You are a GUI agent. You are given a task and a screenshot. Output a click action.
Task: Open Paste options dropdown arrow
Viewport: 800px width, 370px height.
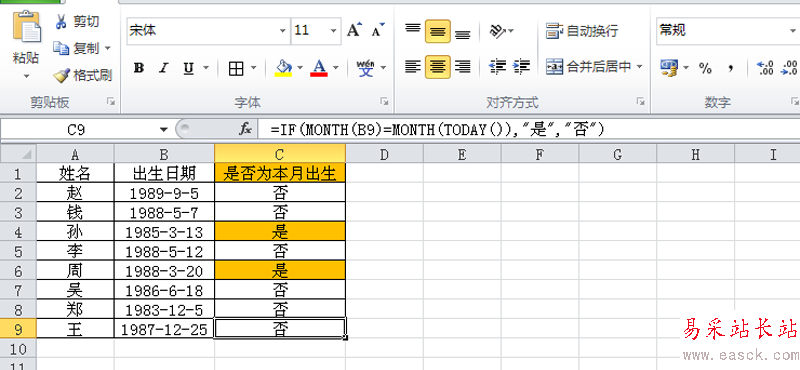tap(26, 77)
